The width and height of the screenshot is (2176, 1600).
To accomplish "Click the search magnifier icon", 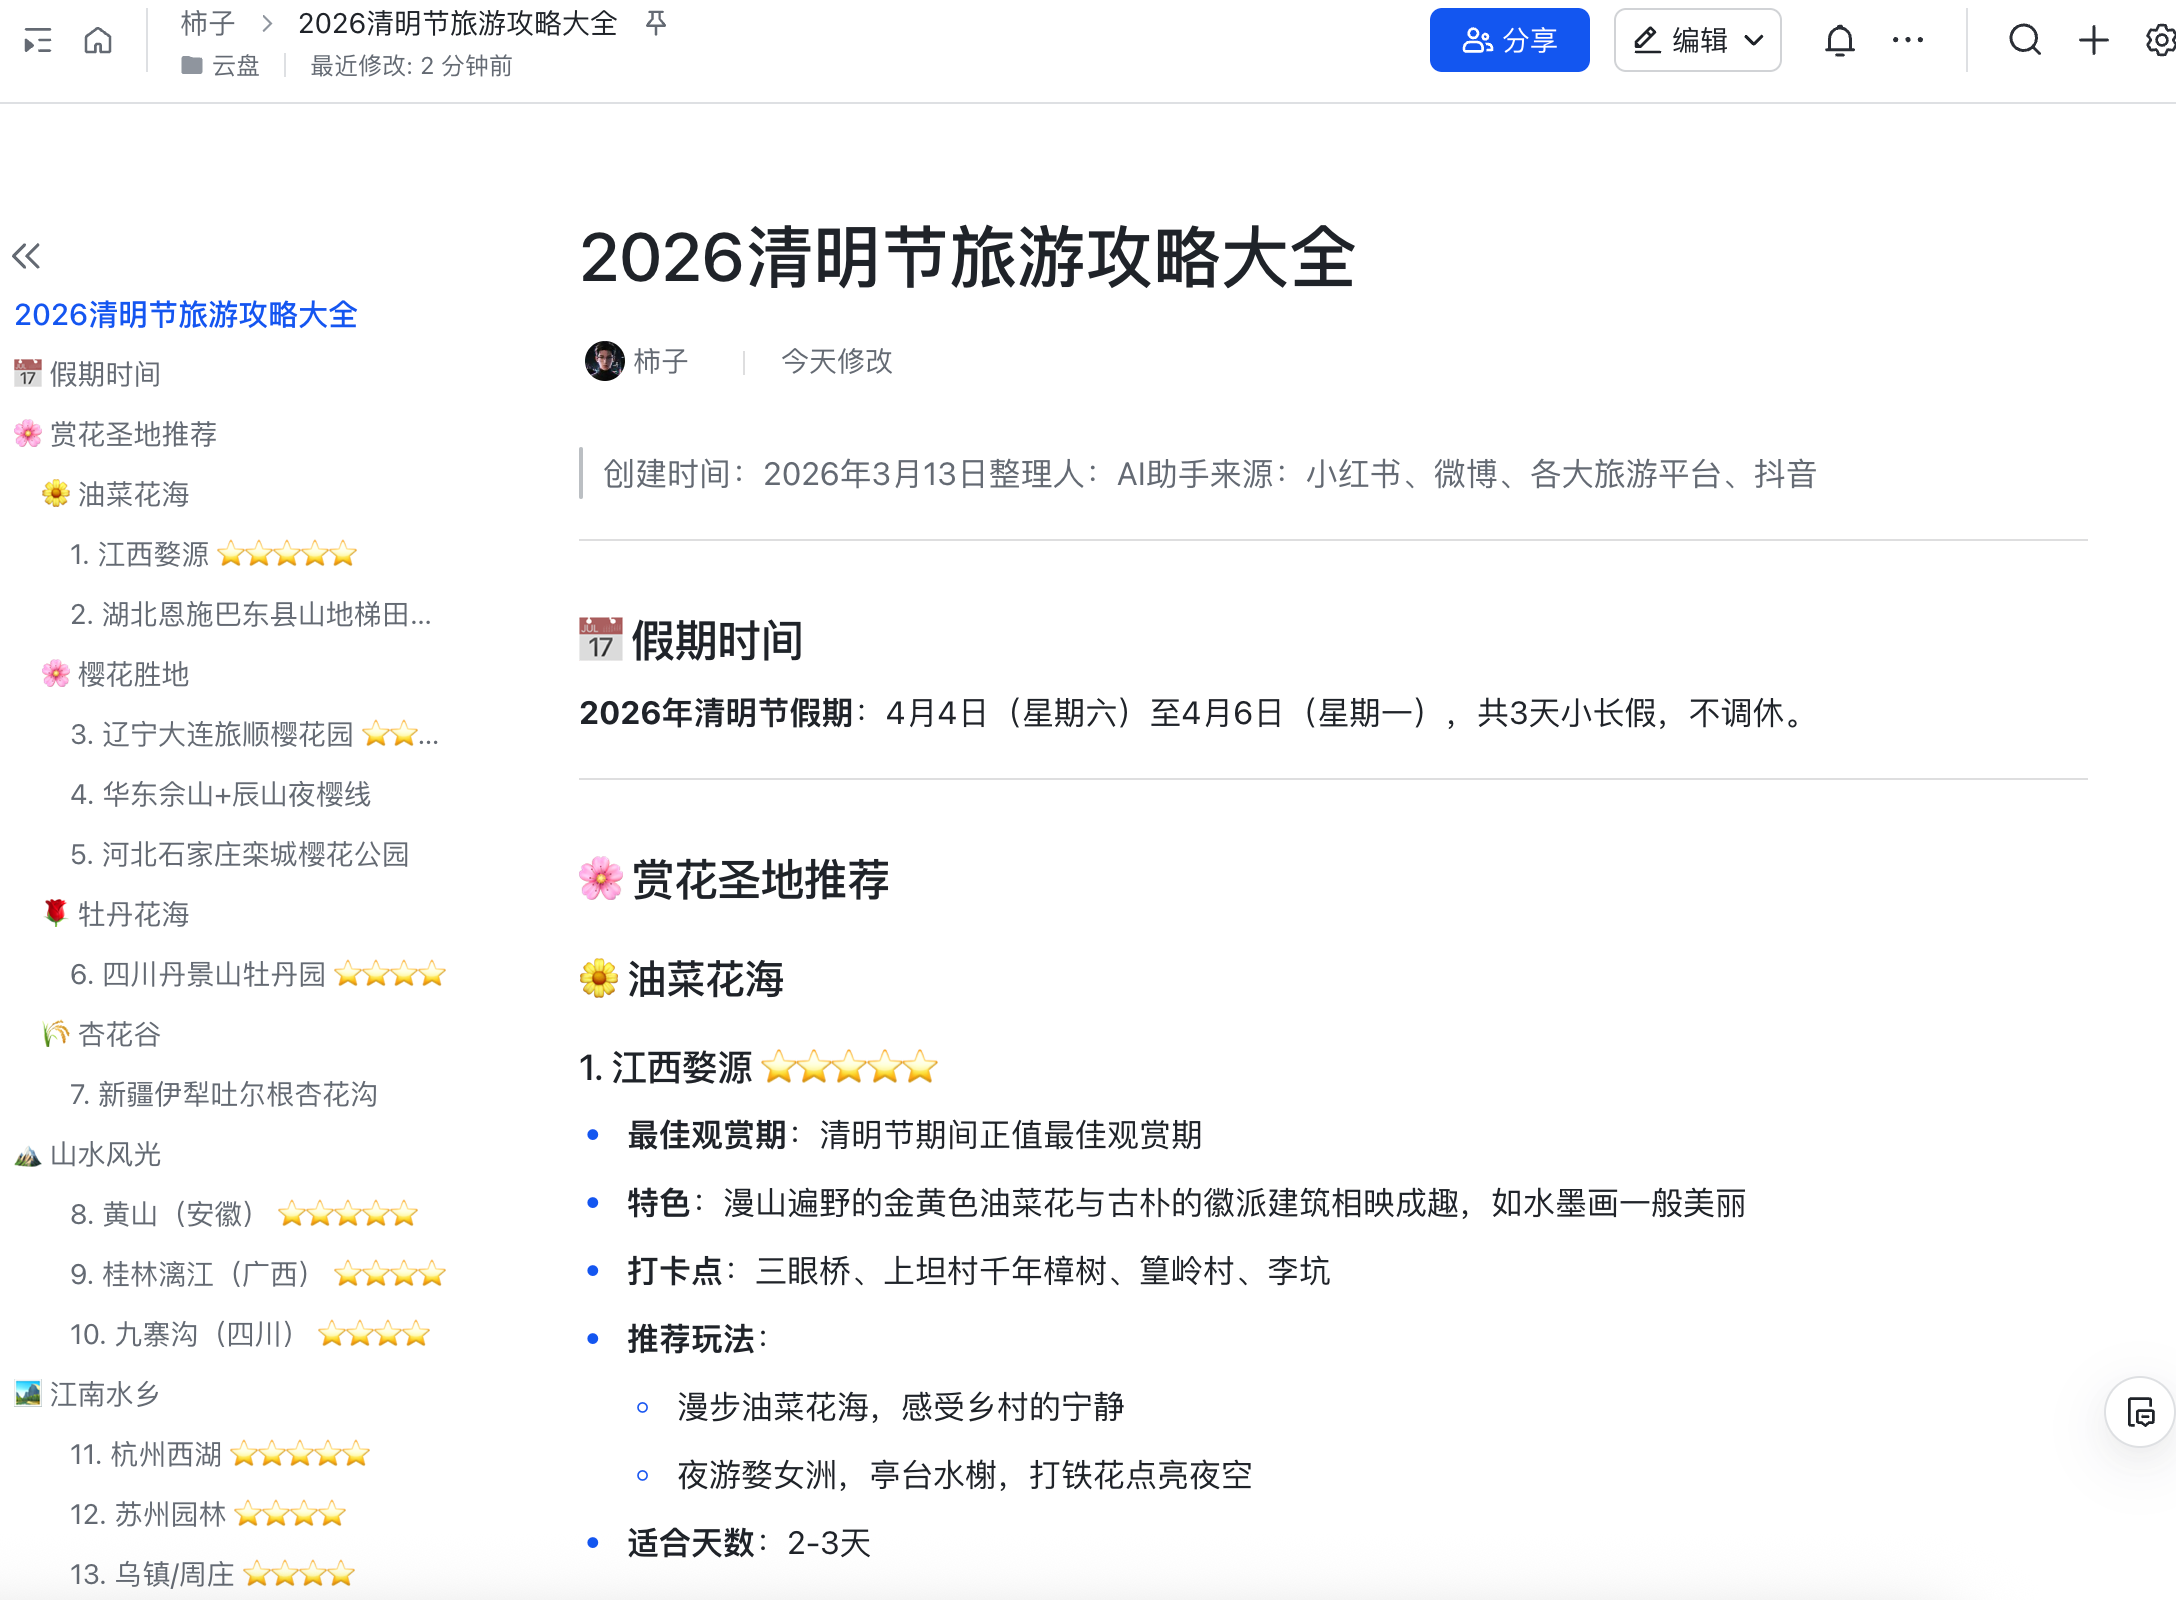I will click(x=2025, y=41).
